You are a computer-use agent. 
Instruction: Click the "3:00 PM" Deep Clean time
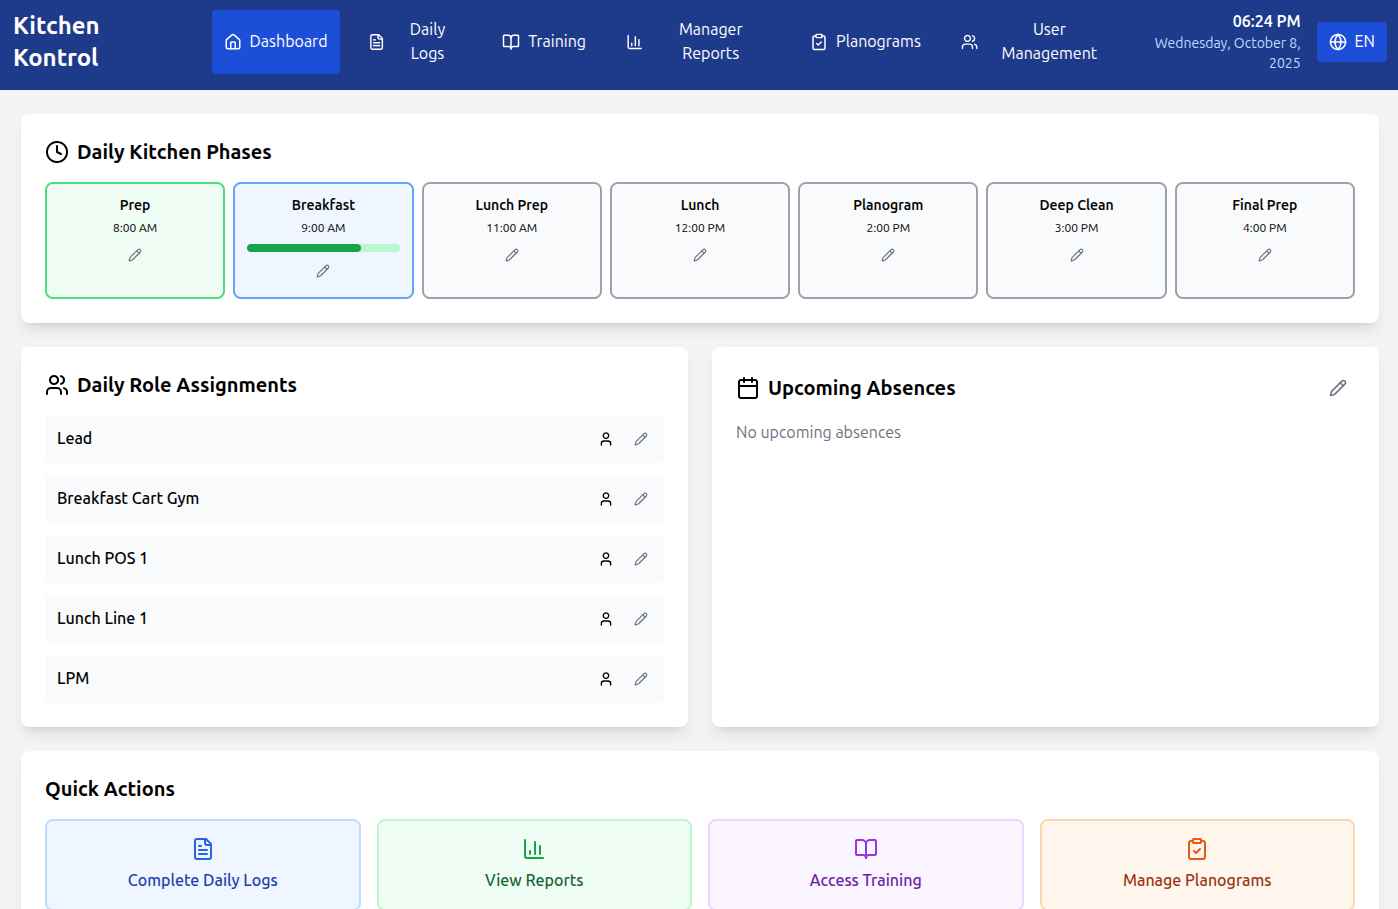coord(1077,228)
